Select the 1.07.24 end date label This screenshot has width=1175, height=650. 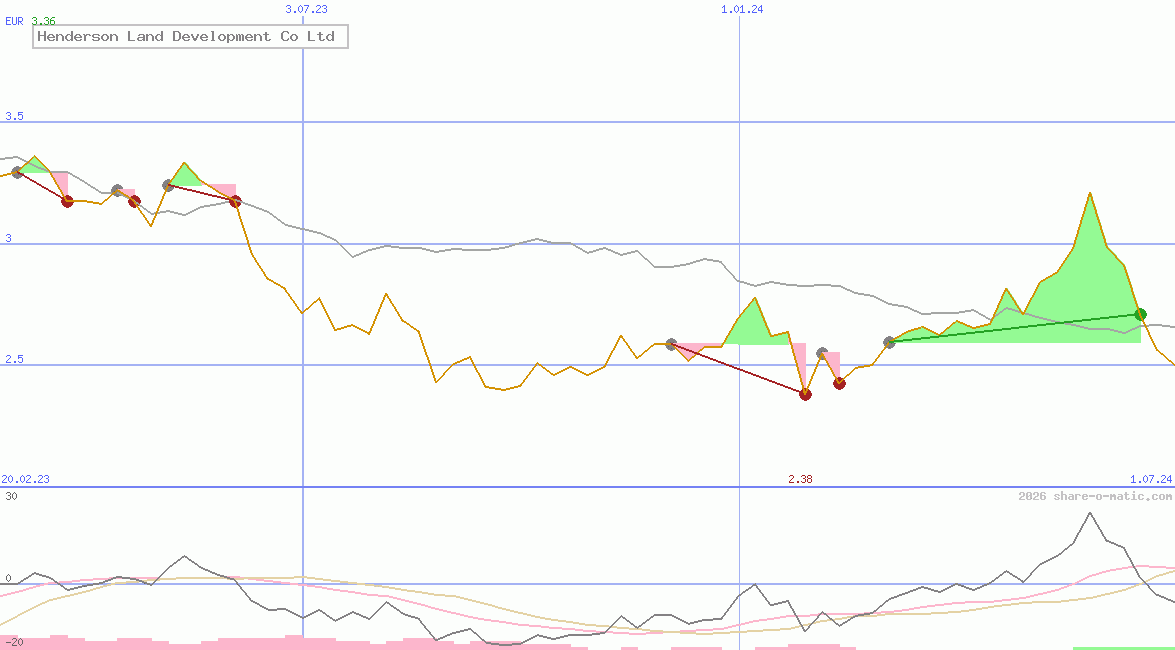(1150, 479)
